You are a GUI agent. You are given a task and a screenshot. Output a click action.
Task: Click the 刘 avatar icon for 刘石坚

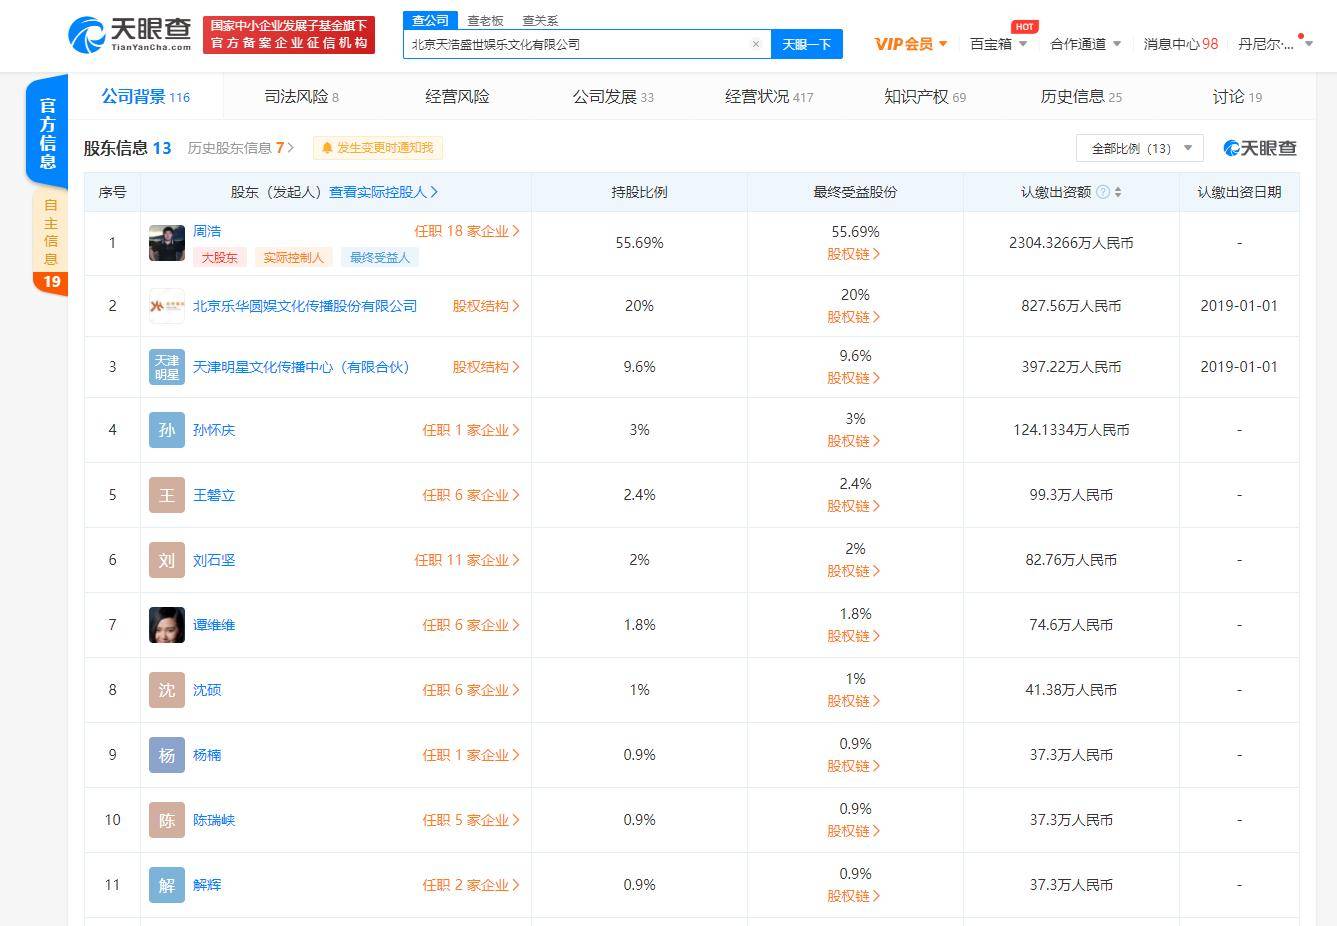pyautogui.click(x=167, y=560)
